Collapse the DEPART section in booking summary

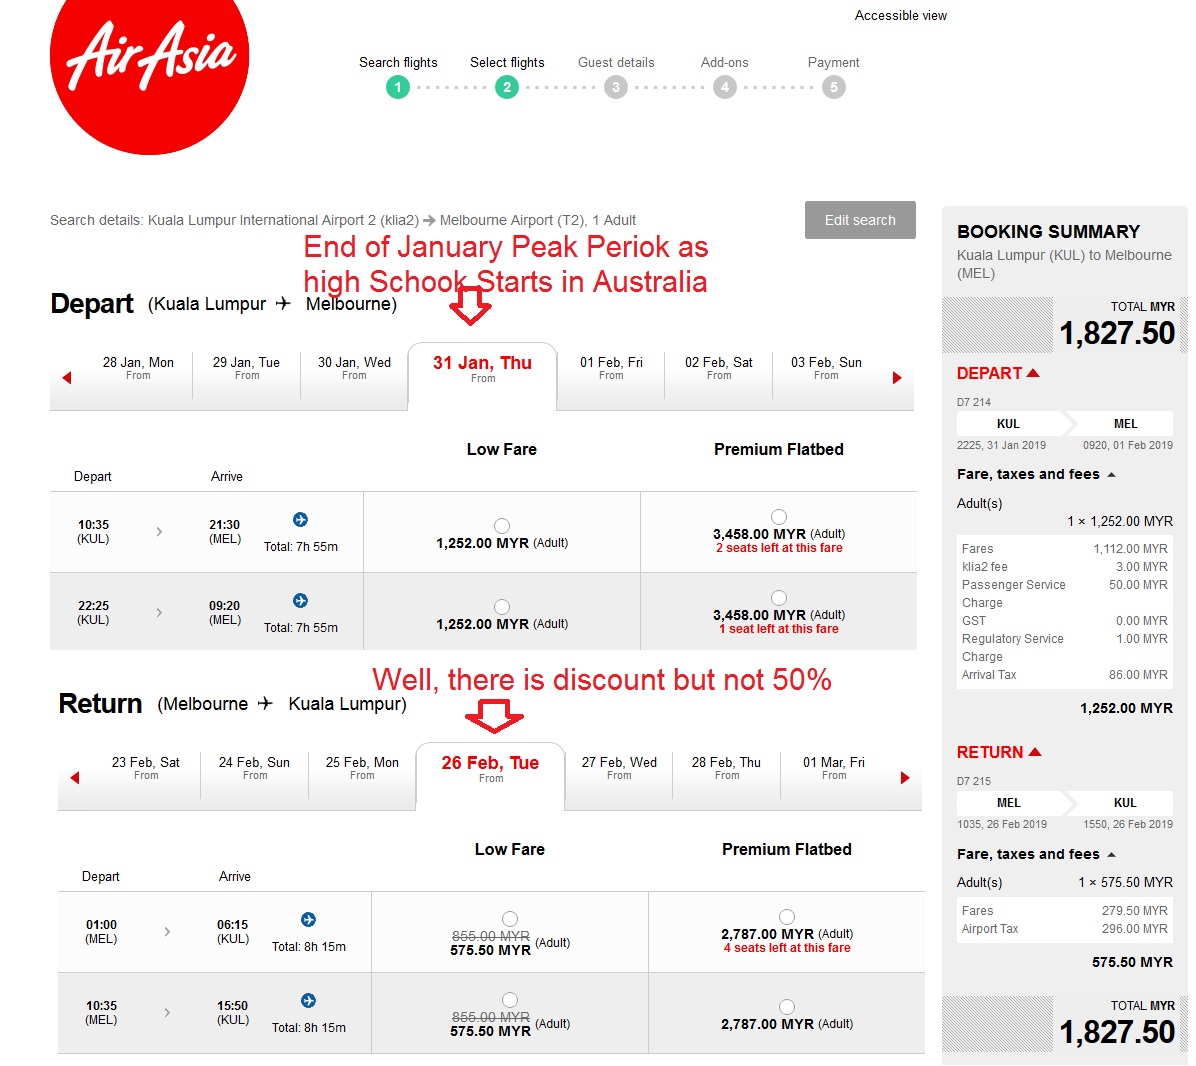click(x=1033, y=373)
